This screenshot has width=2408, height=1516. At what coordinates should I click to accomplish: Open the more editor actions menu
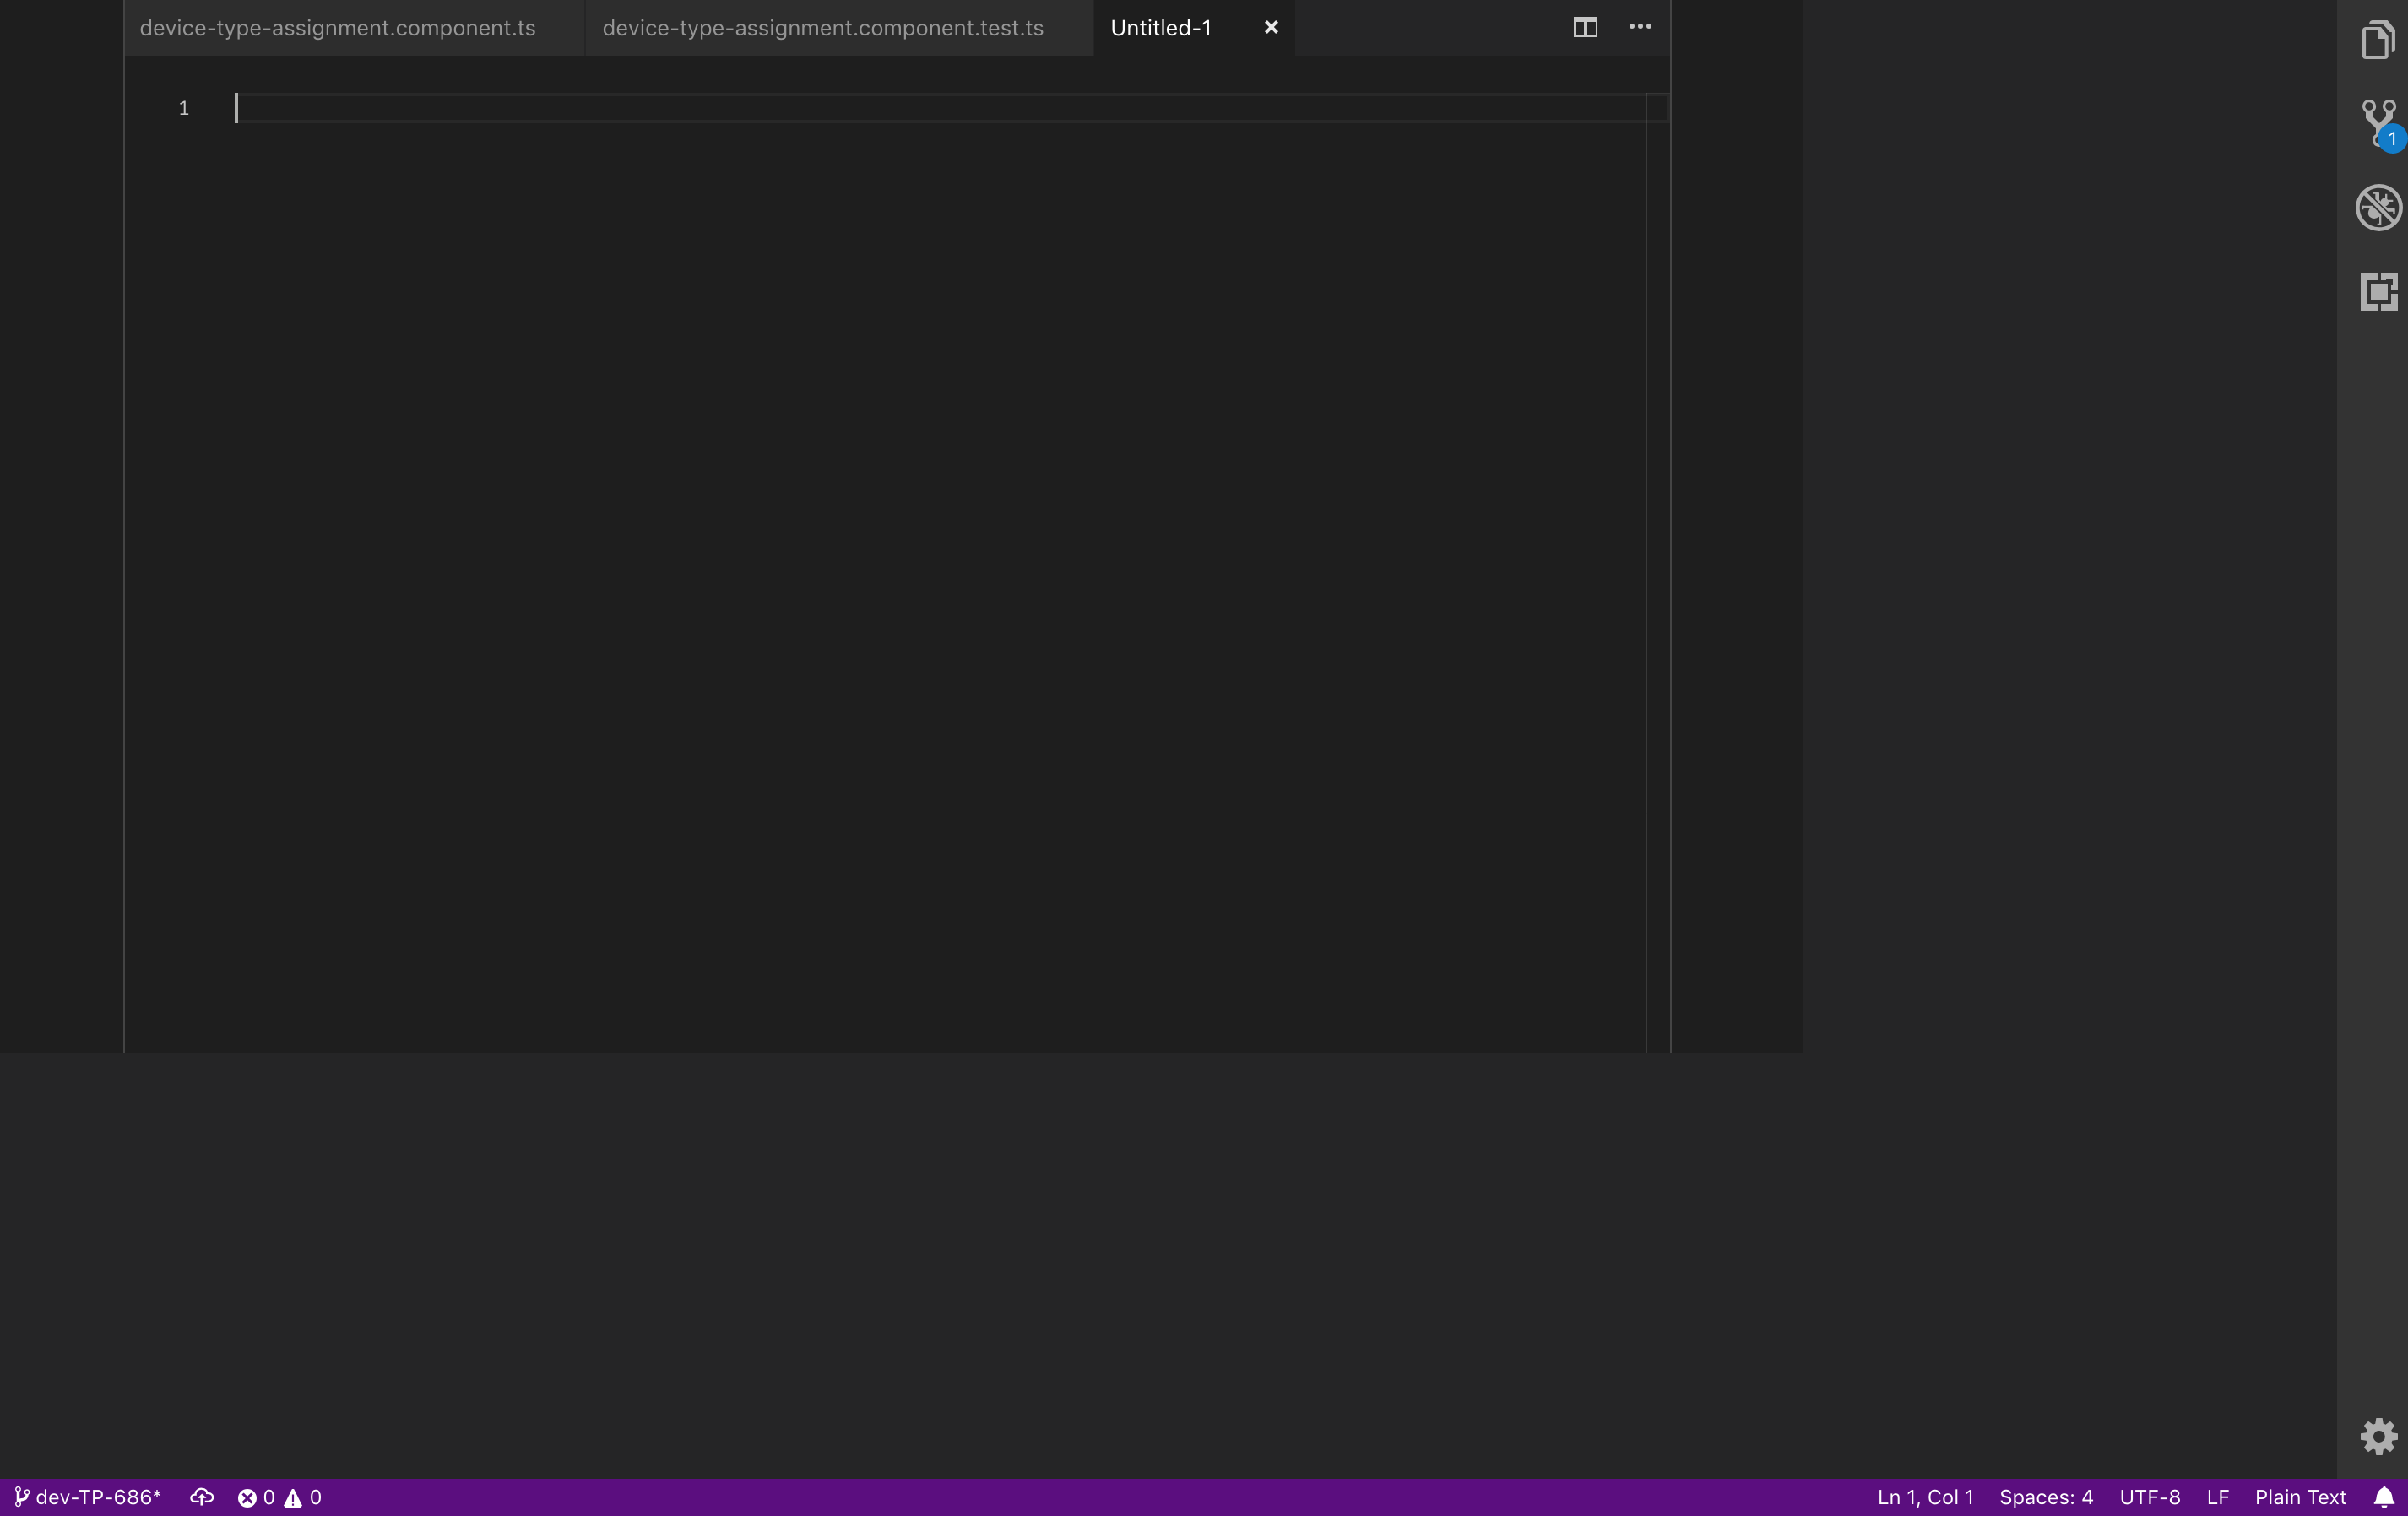(1640, 27)
